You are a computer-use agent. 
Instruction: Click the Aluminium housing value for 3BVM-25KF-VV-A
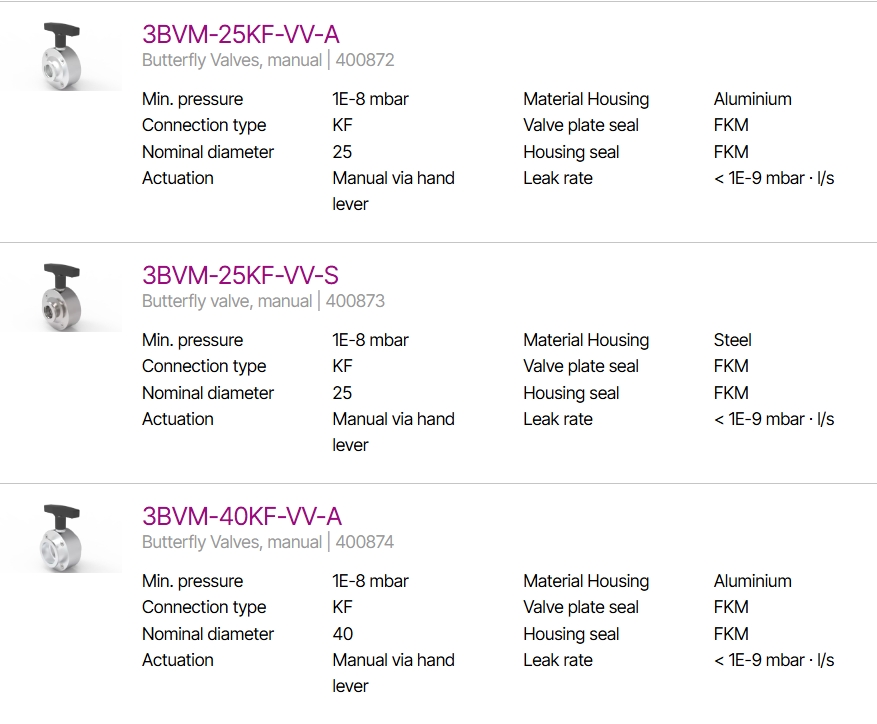[x=752, y=99]
